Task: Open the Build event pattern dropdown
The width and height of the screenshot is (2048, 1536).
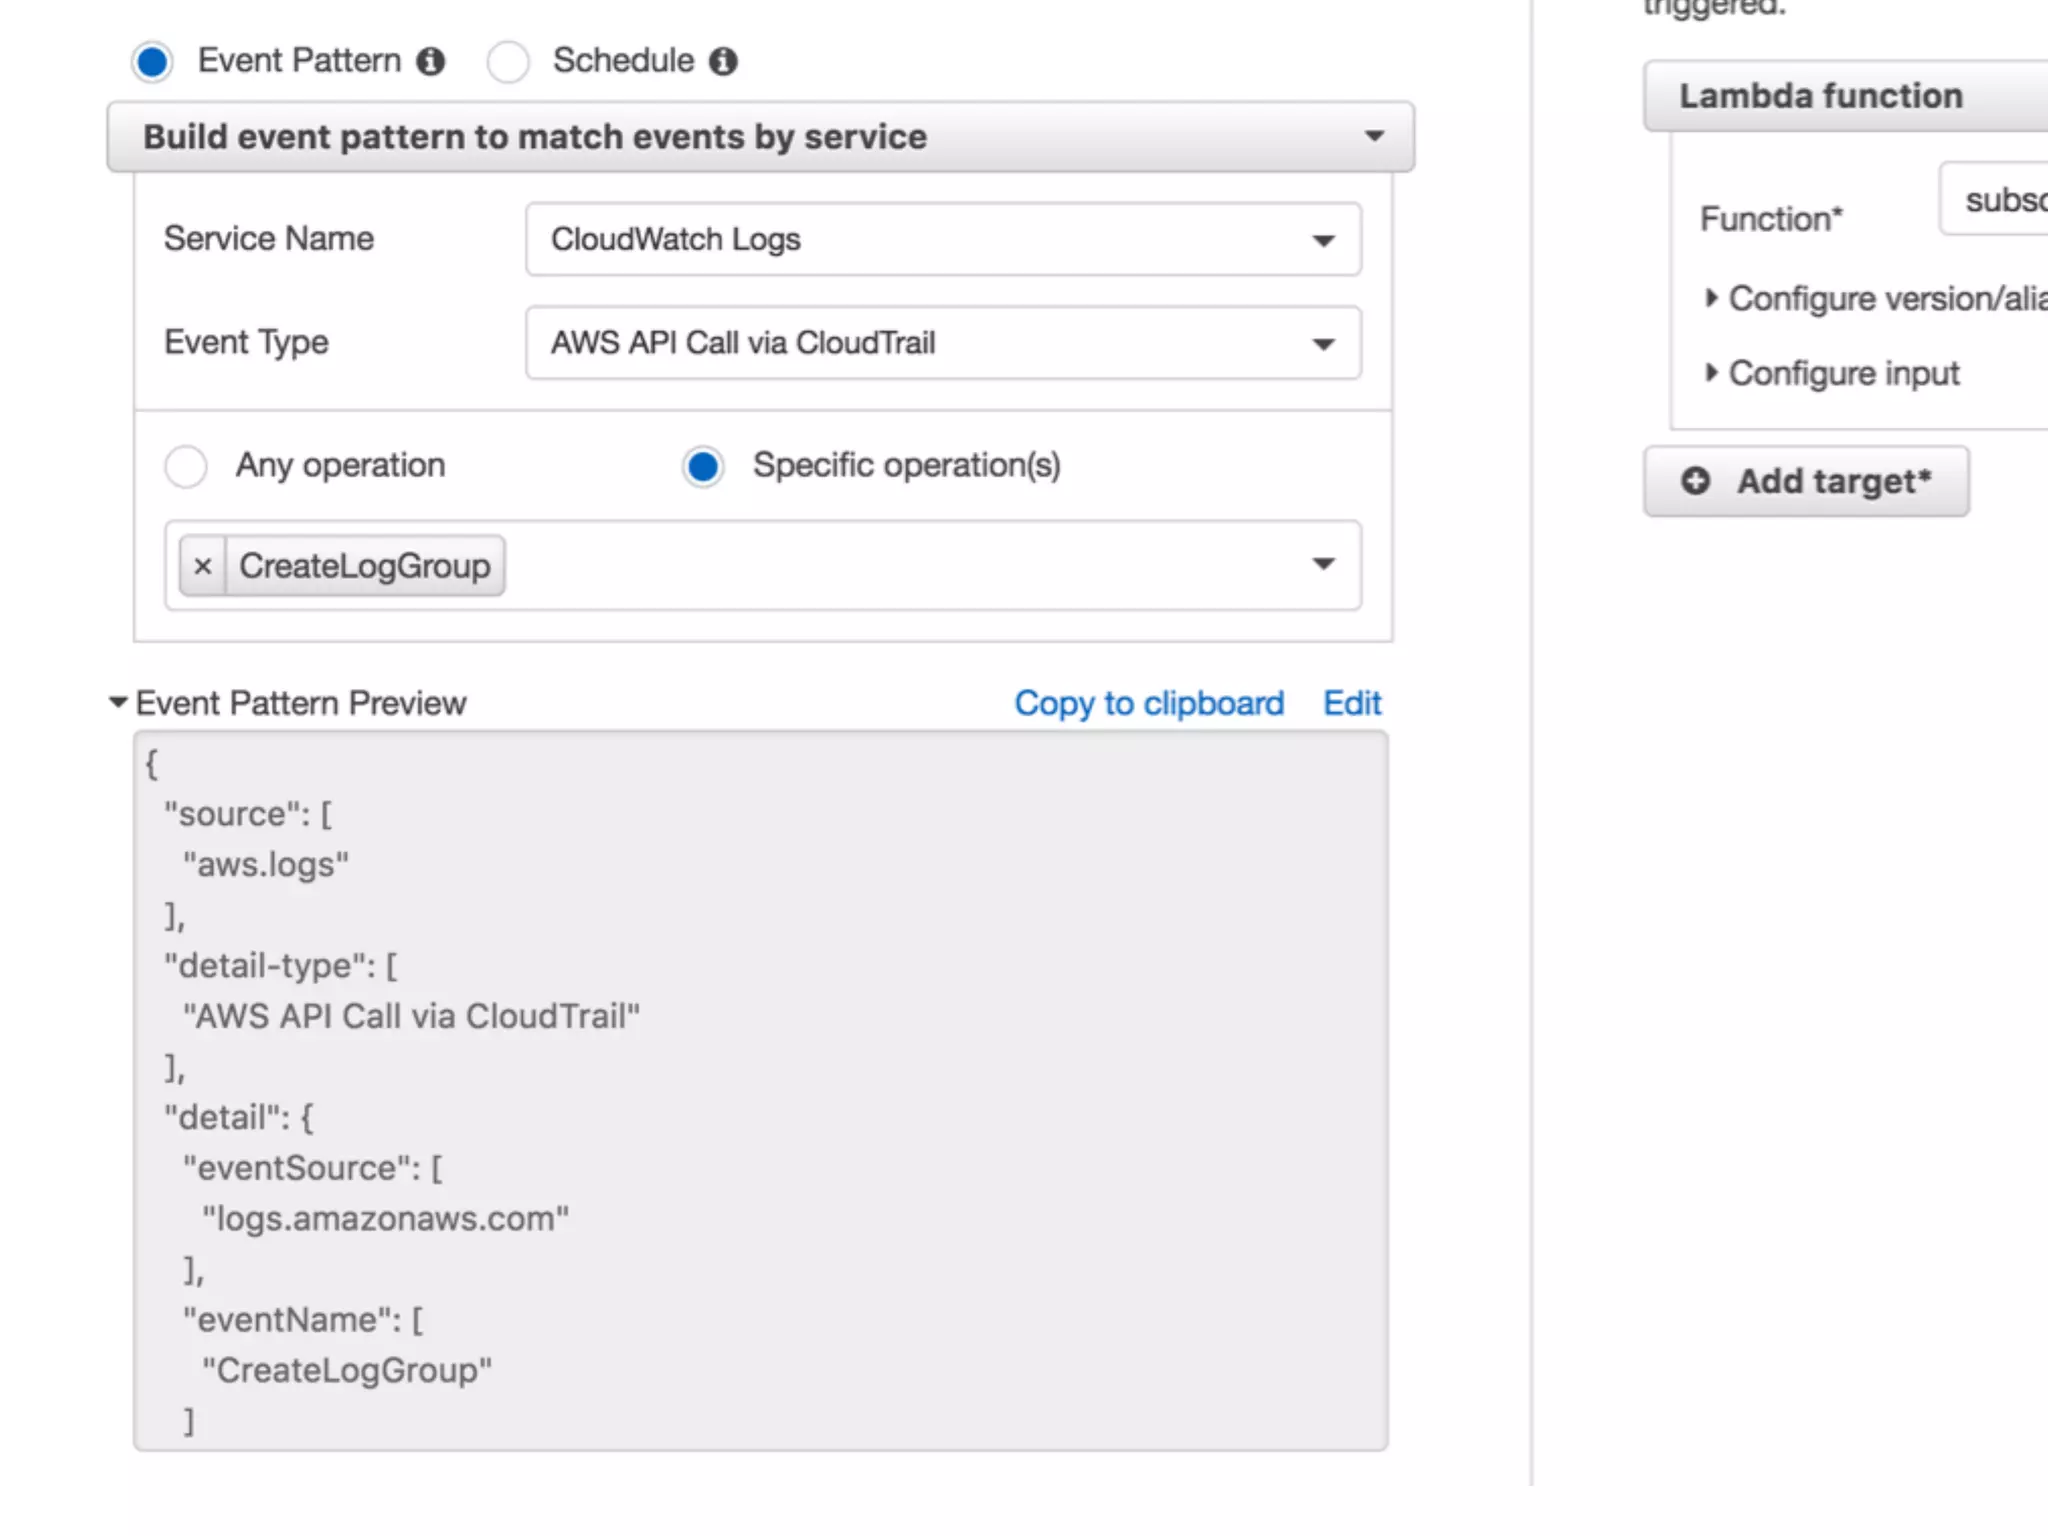Action: (760, 137)
